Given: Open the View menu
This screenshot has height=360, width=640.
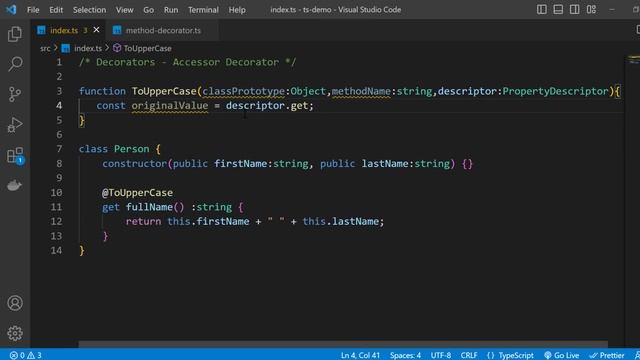Looking at the screenshot, I should pyautogui.click(x=124, y=10).
